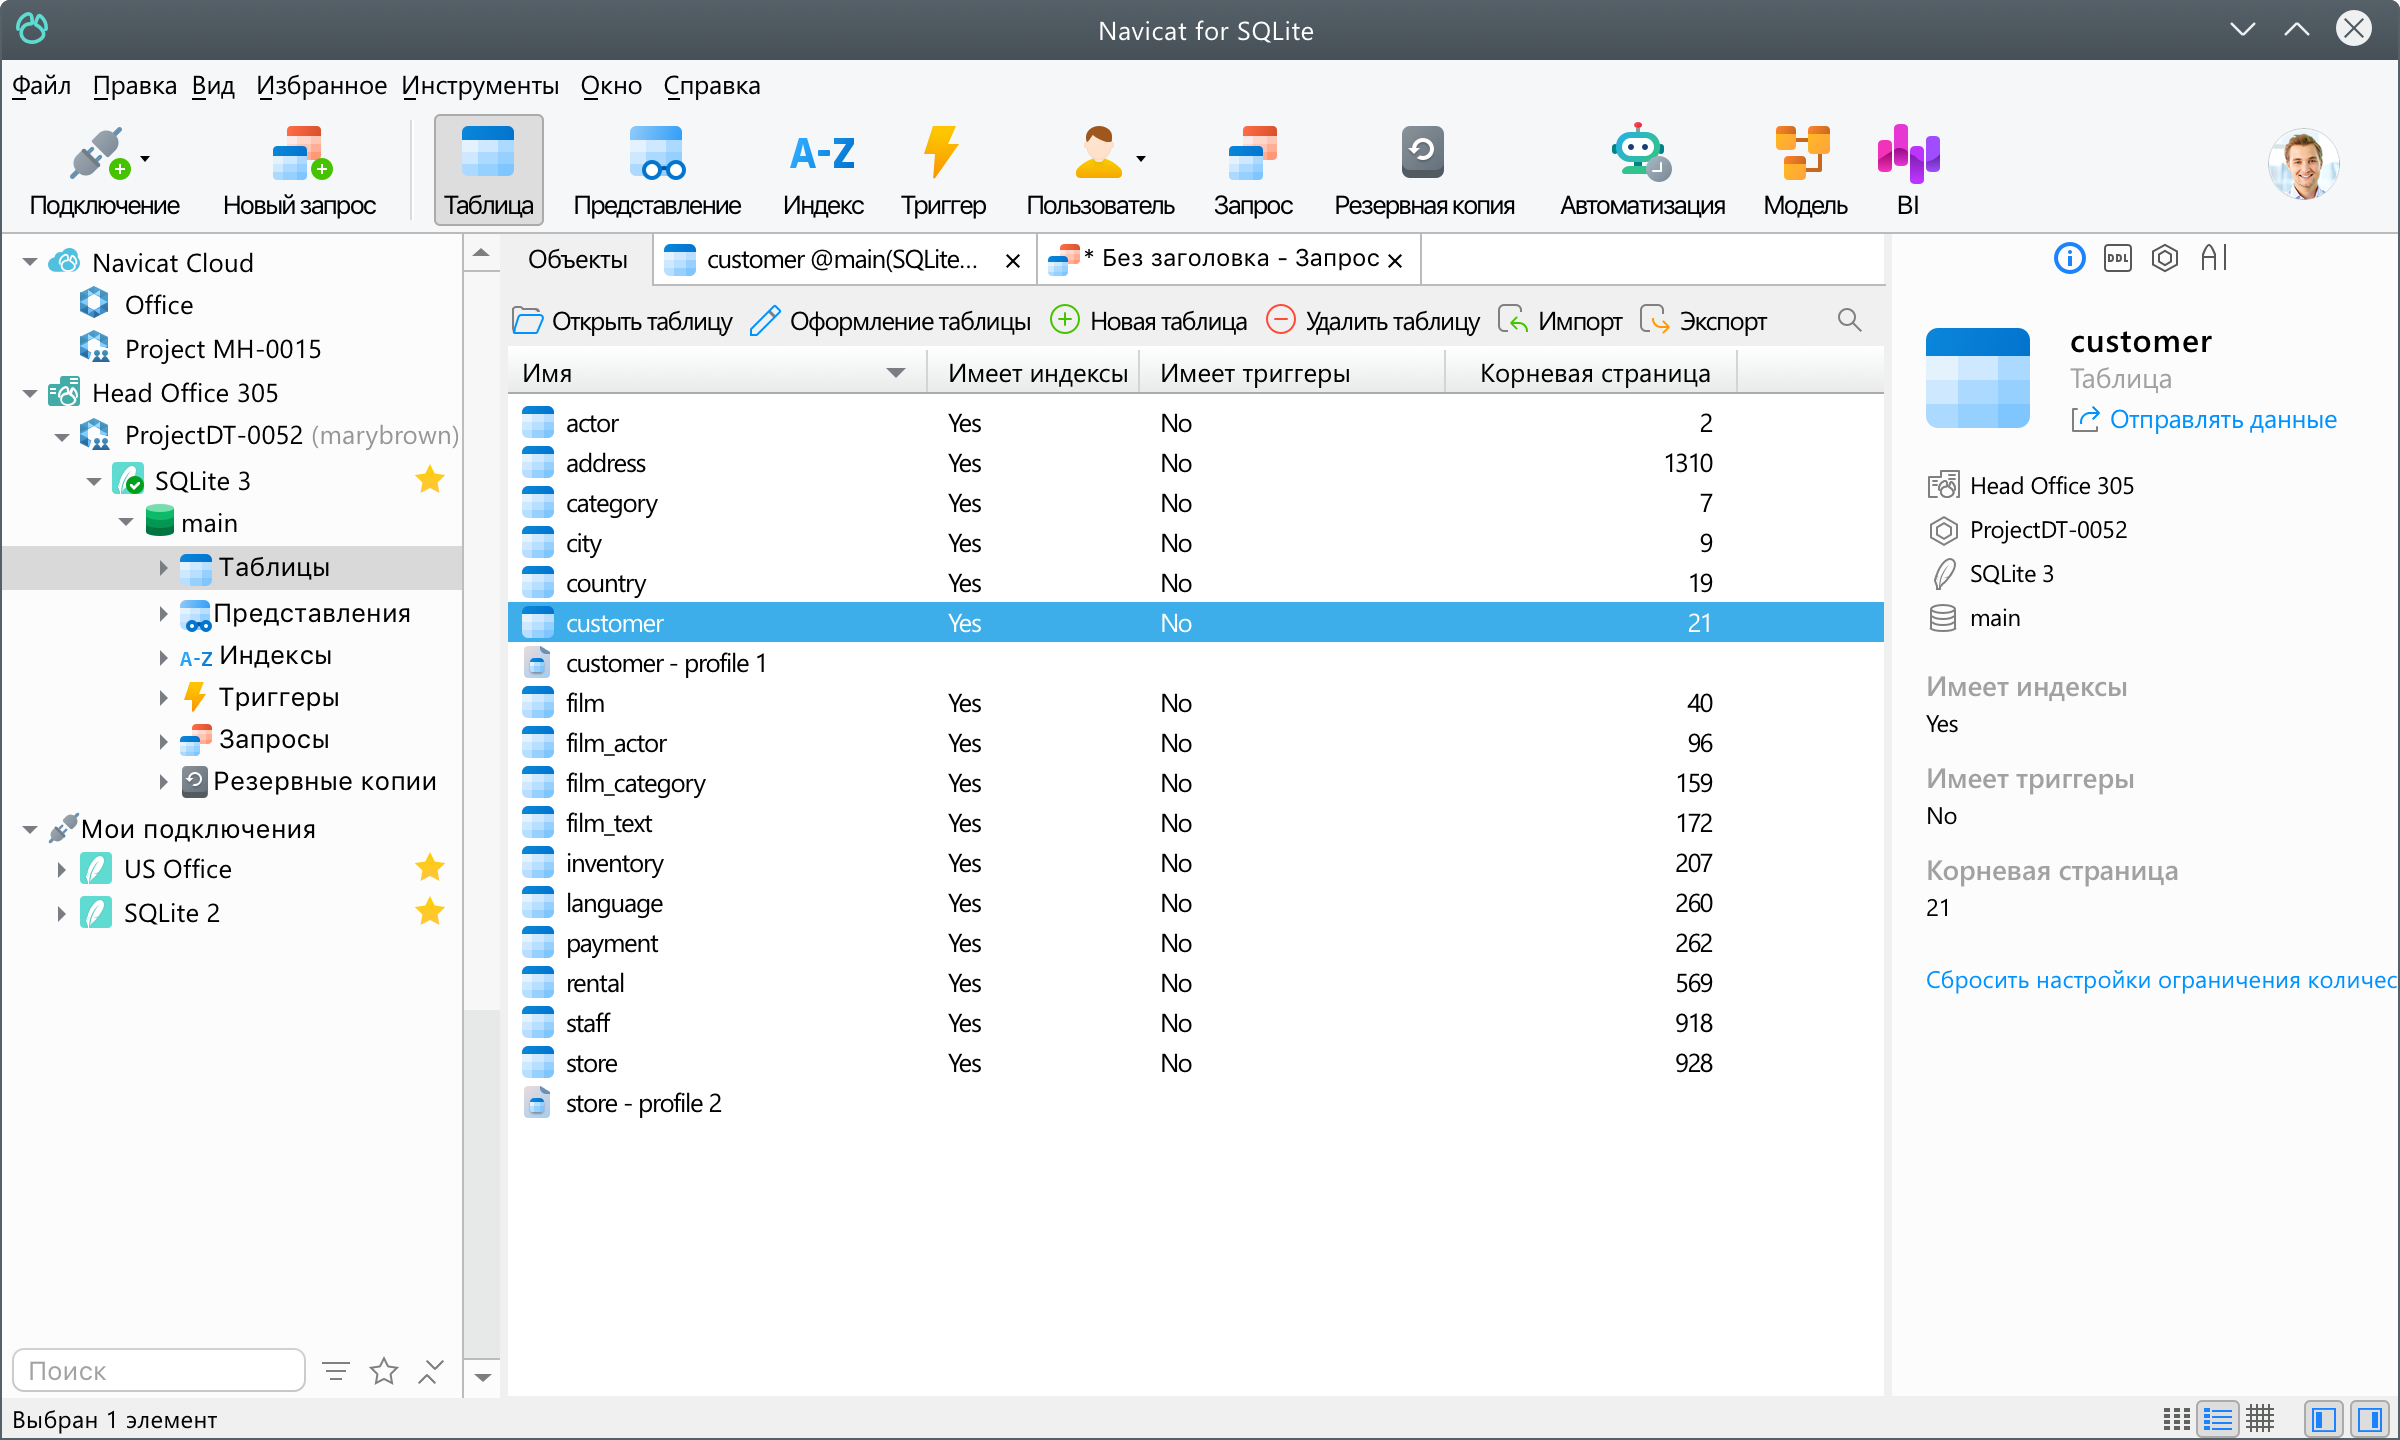Screen dimensions: 2400x1440
Task: Collapse the Navicat Cloud node
Action: coord(30,263)
